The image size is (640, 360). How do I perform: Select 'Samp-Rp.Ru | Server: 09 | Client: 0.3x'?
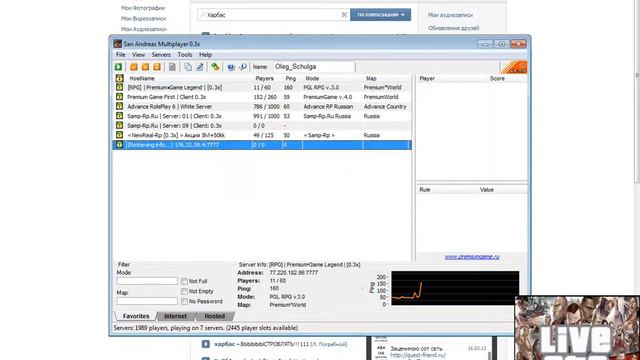pyautogui.click(x=262, y=125)
